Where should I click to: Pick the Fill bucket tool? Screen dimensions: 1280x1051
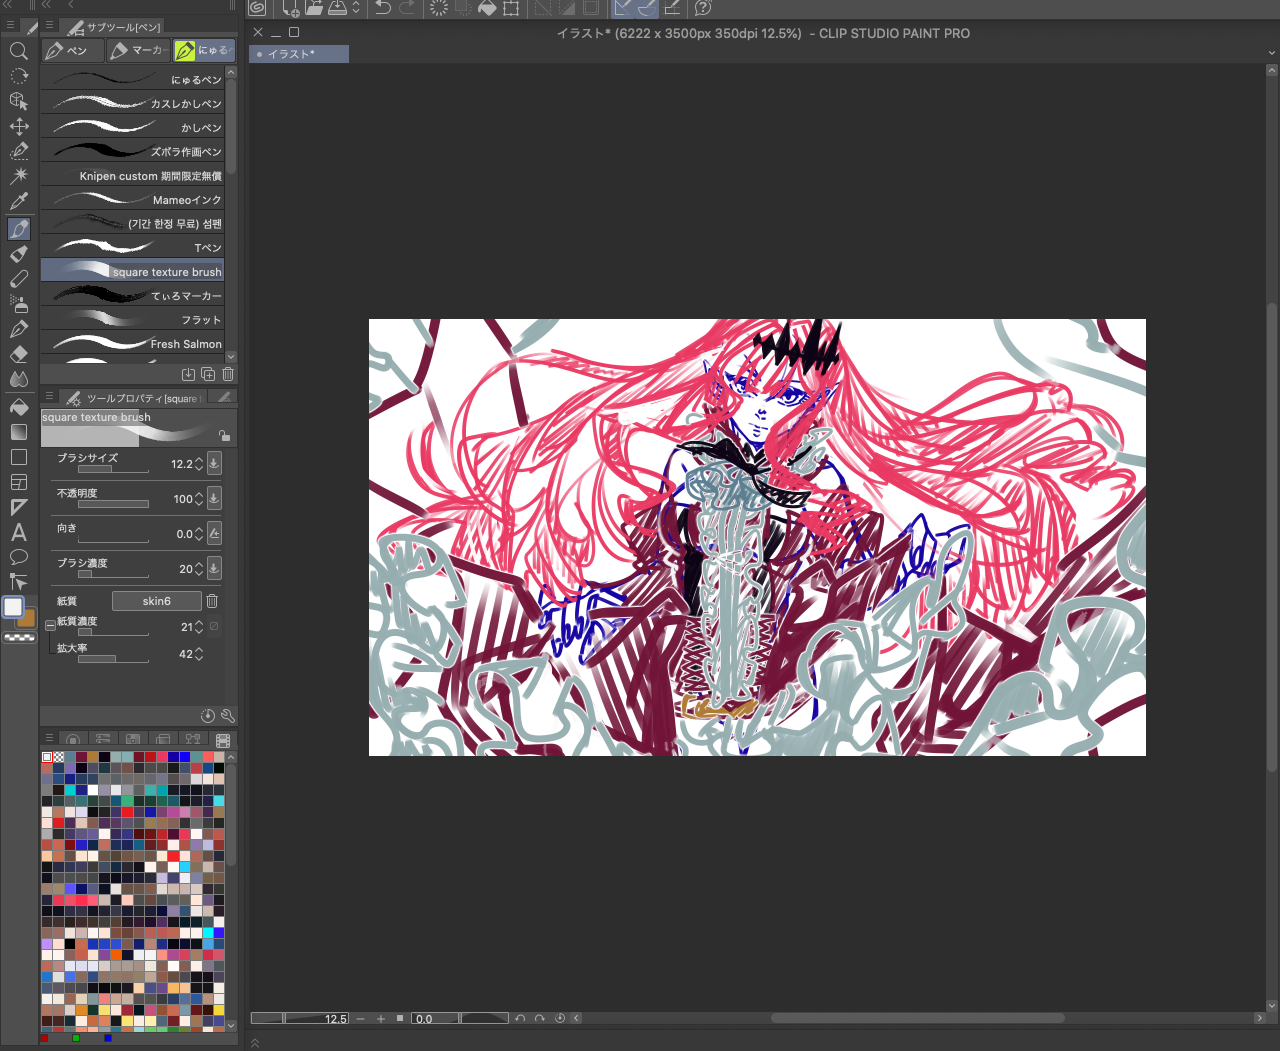18,407
